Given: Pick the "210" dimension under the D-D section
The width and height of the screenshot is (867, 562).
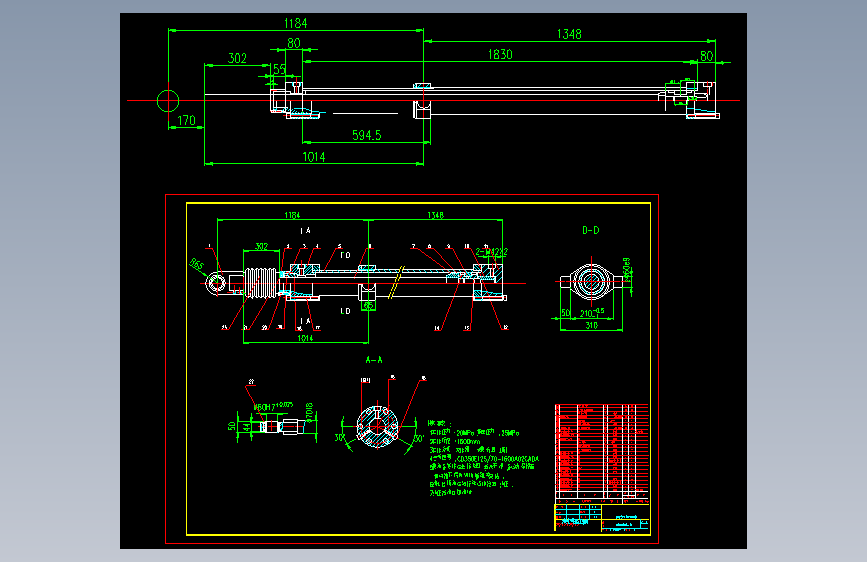Looking at the screenshot, I should (590, 313).
